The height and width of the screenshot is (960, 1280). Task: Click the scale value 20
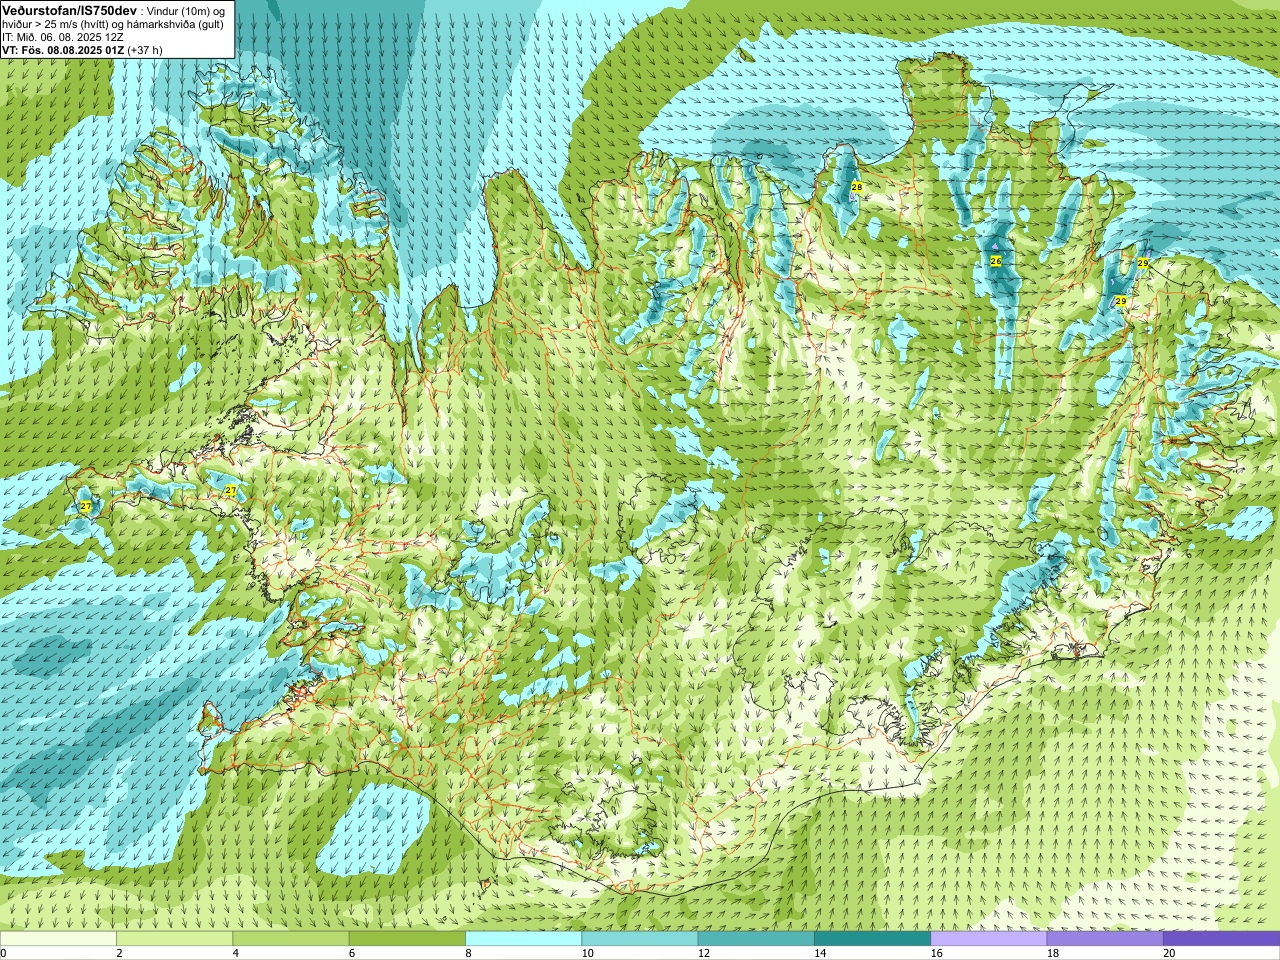coord(1169,953)
